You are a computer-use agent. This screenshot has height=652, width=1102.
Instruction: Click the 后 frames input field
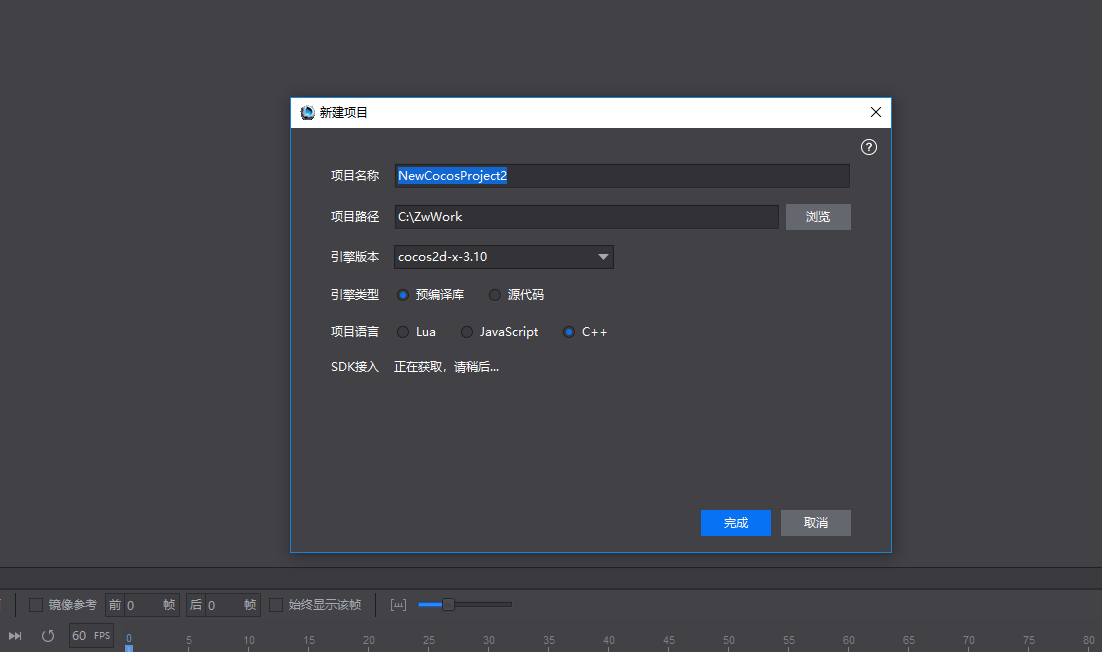pos(224,605)
